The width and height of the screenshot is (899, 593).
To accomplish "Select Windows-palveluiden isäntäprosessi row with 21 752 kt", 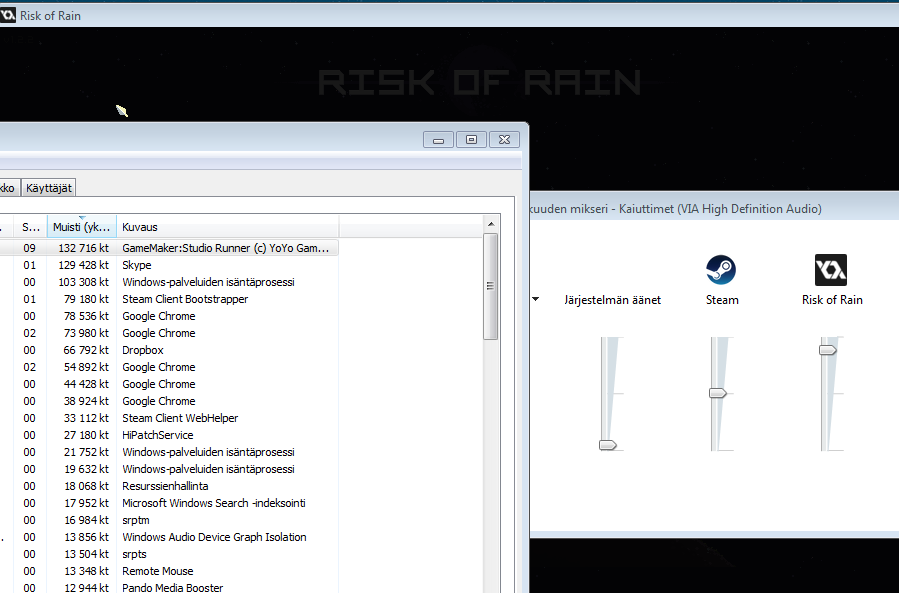I will click(x=169, y=452).
